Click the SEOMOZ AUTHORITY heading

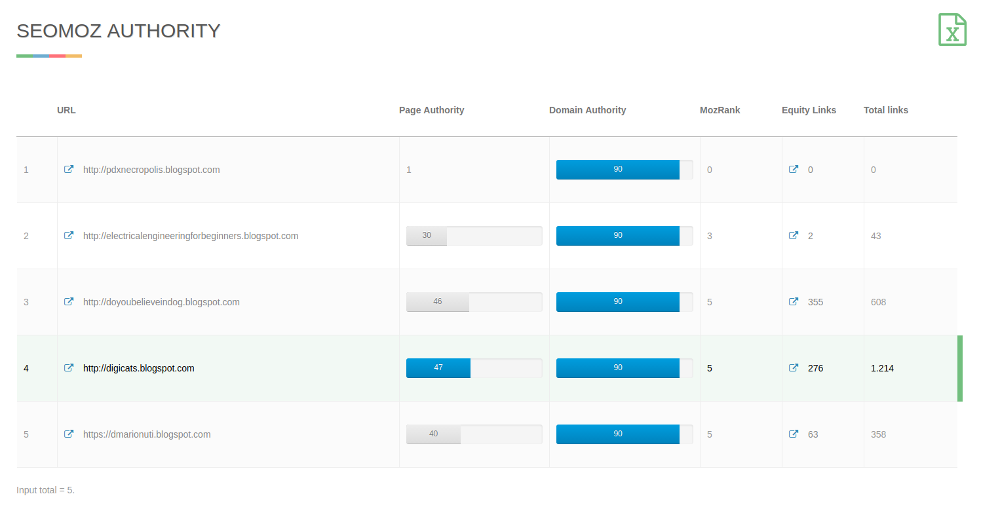tap(119, 31)
